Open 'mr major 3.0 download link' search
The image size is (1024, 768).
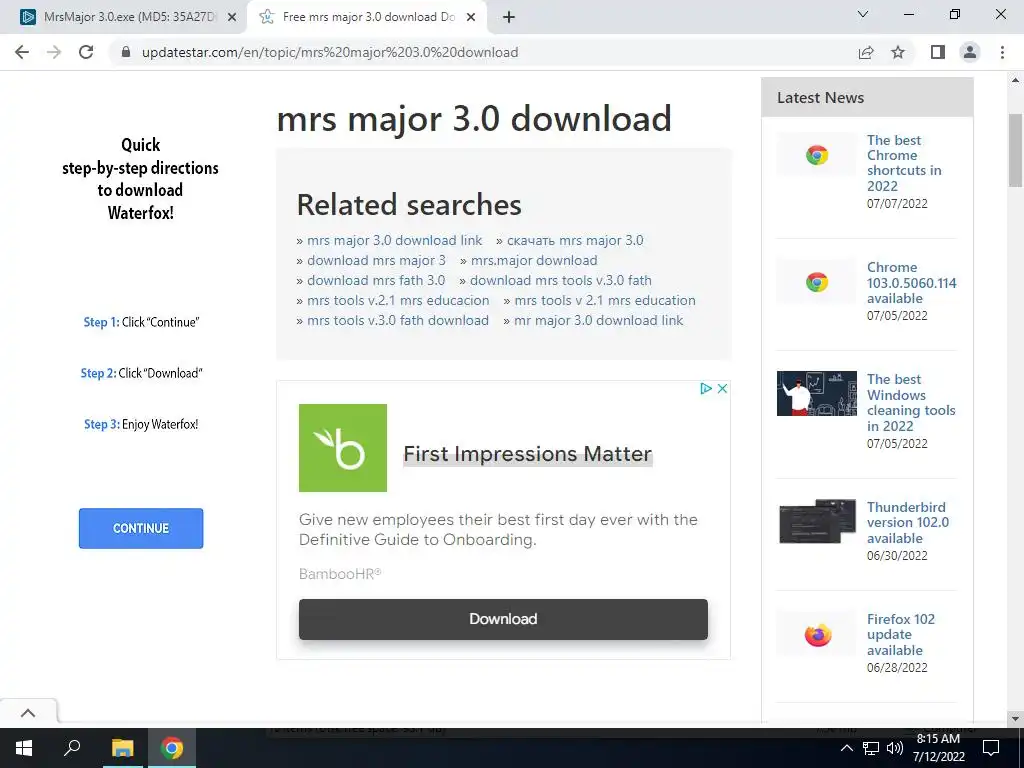[599, 321]
